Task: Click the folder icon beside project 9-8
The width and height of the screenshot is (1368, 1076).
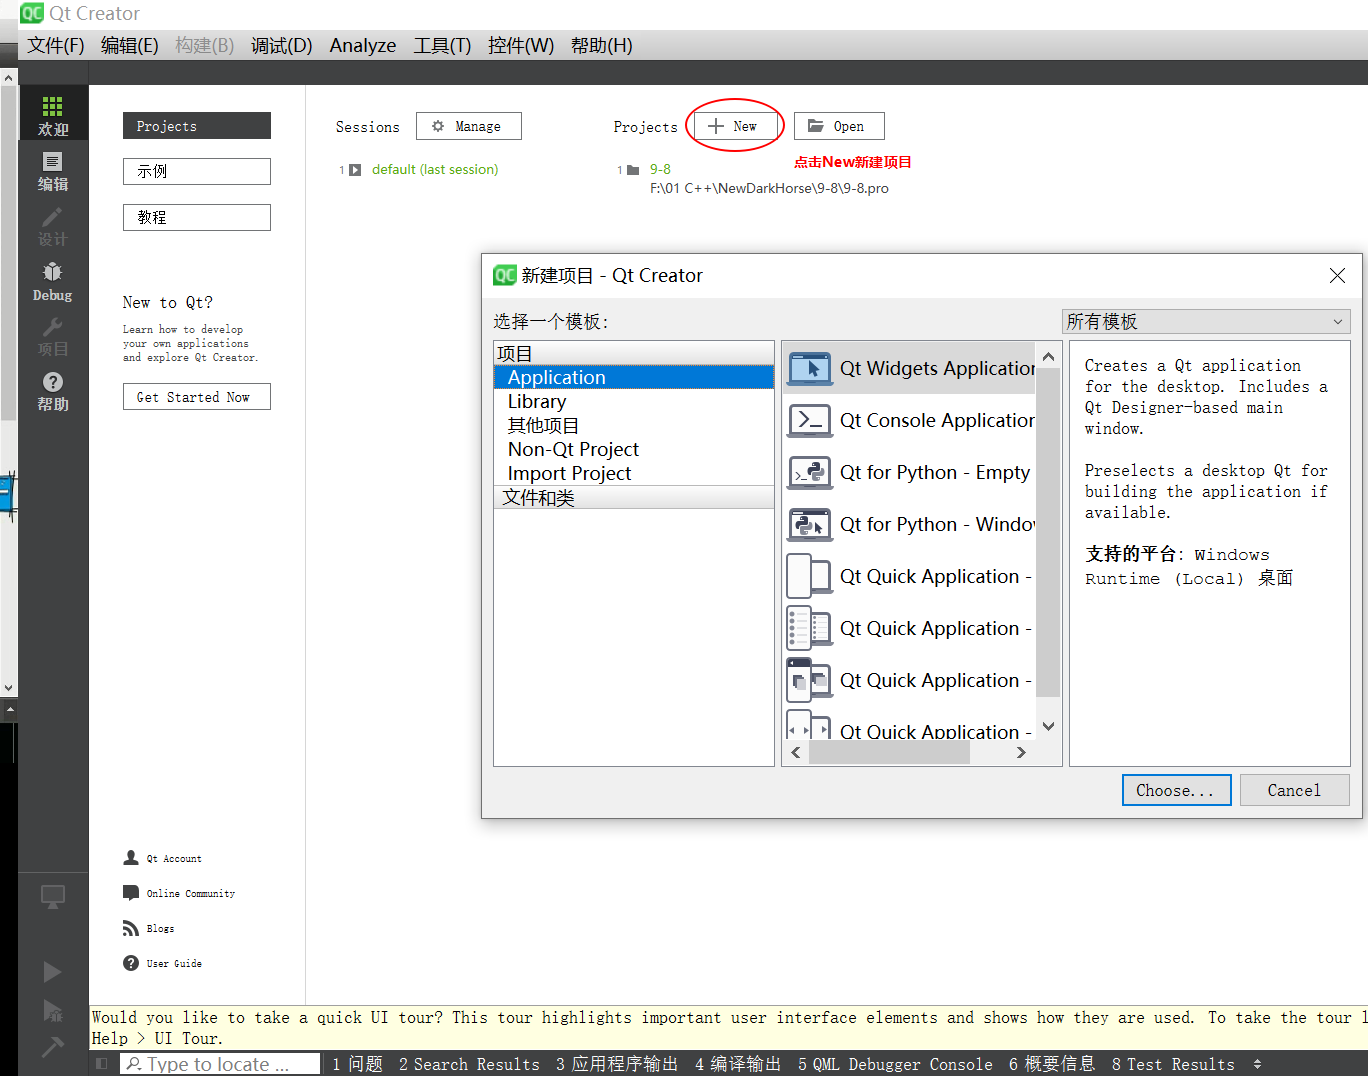Action: [633, 170]
